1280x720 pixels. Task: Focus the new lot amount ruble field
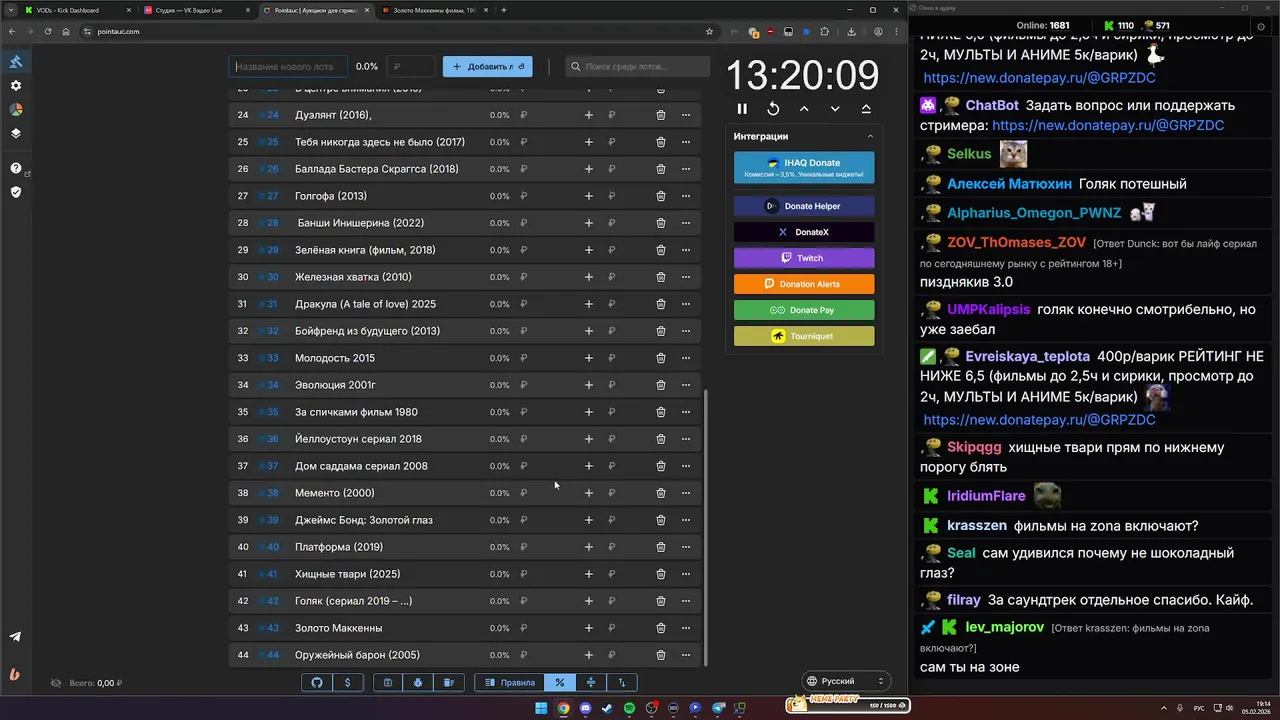click(411, 67)
